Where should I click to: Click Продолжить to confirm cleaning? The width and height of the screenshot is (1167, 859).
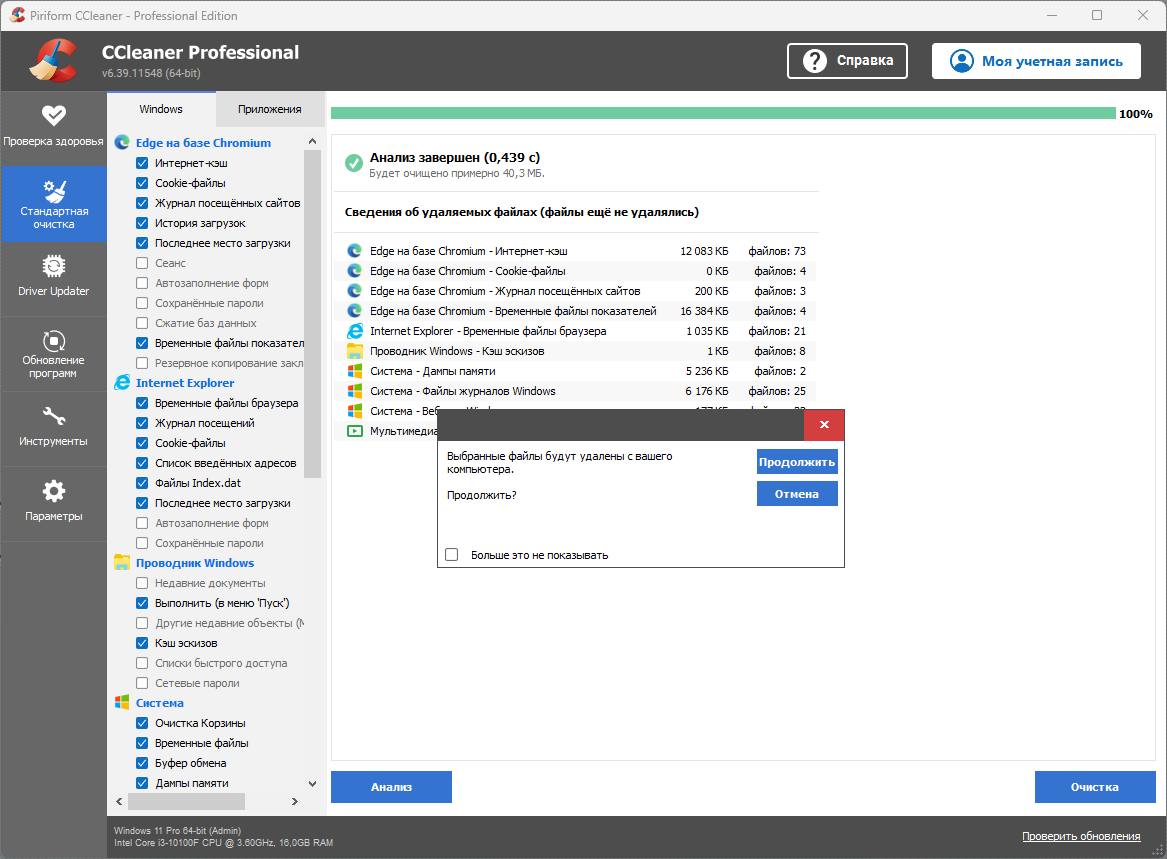796,462
